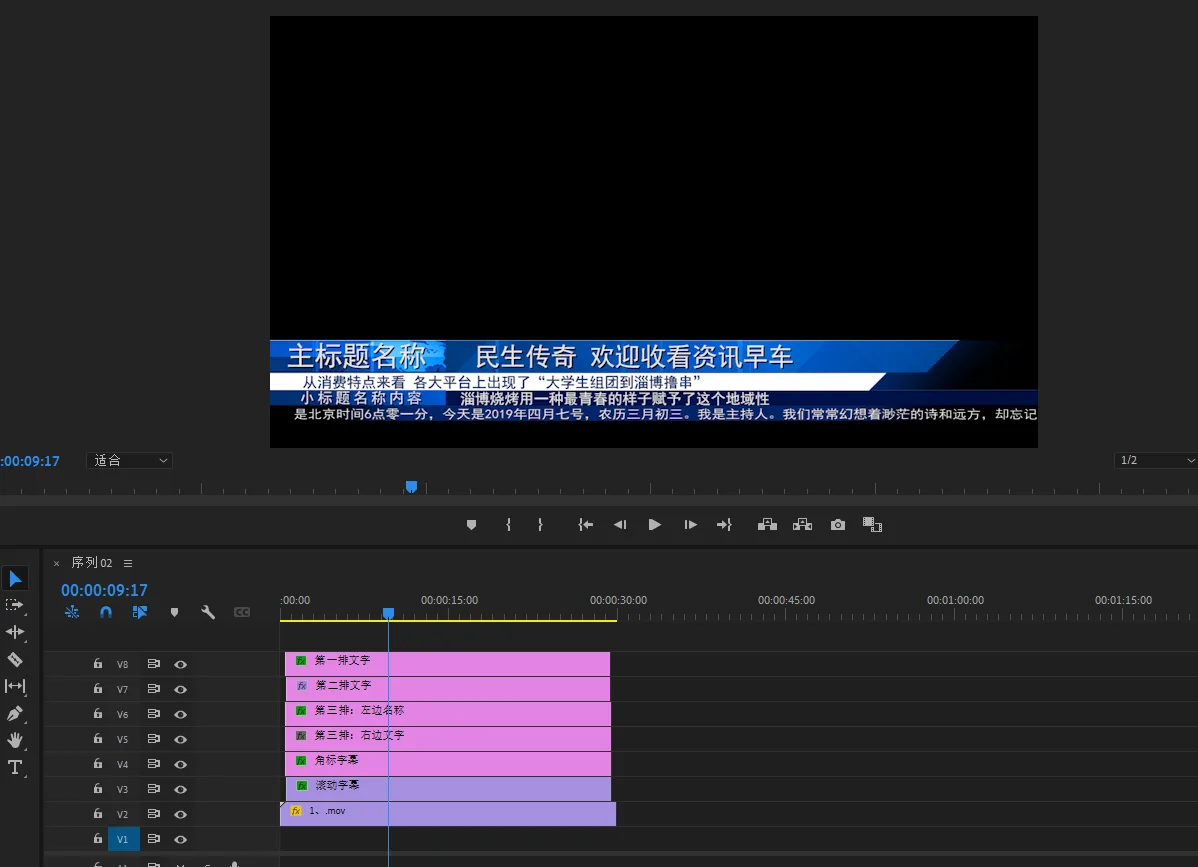Choose the Track Select Forward tool
This screenshot has height=867, width=1198.
pyautogui.click(x=15, y=605)
